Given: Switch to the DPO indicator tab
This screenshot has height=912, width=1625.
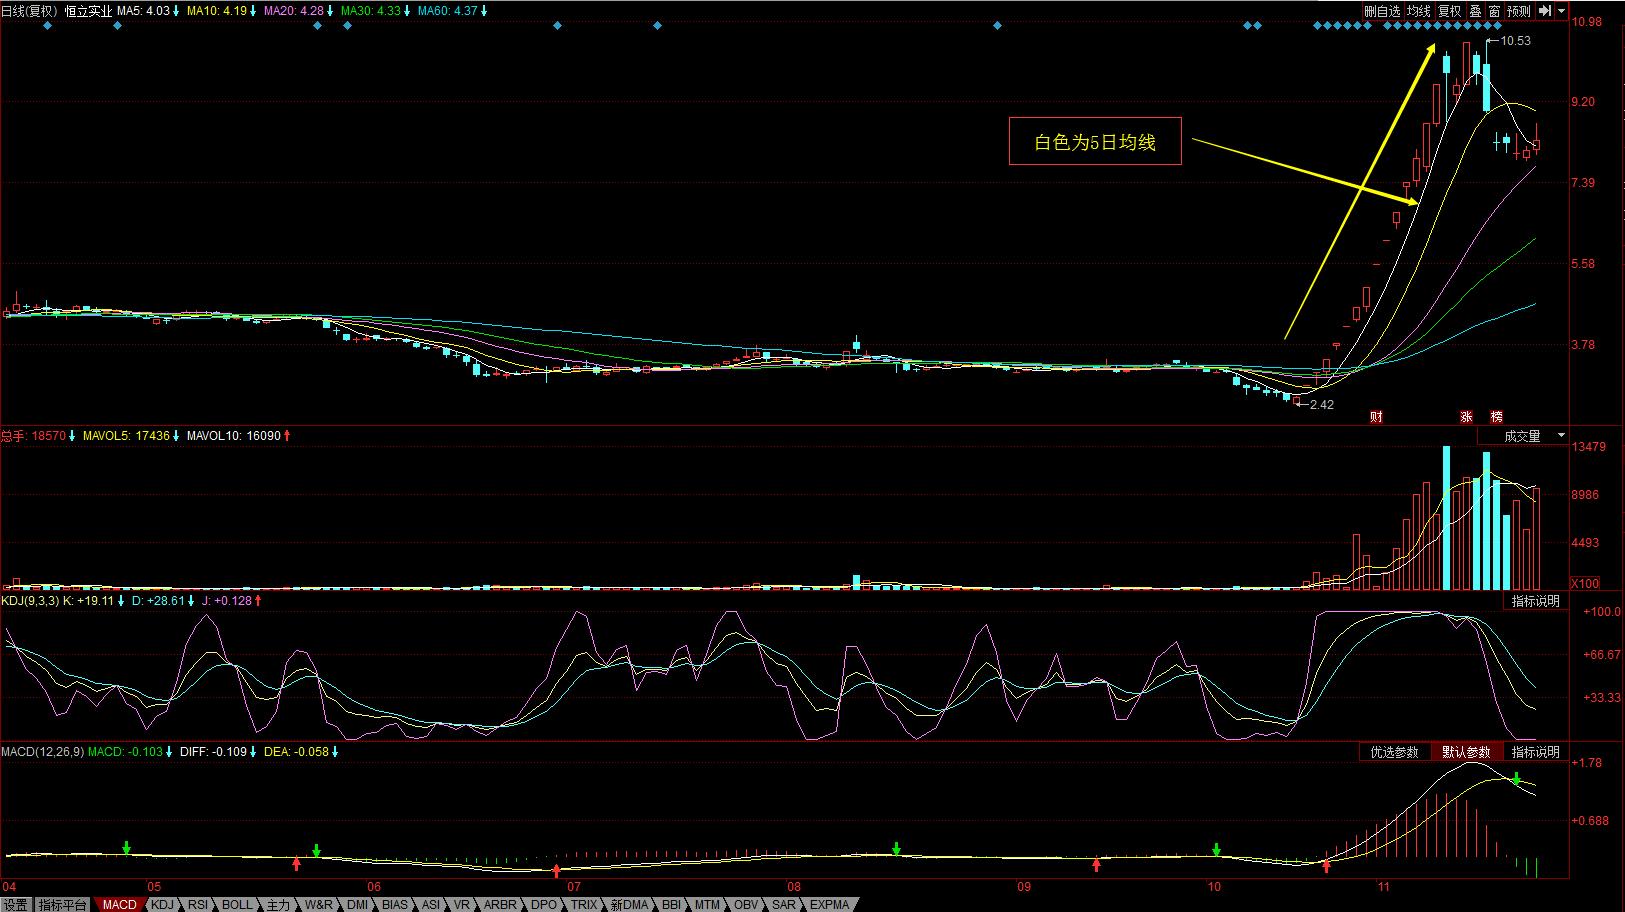Looking at the screenshot, I should coord(544,905).
